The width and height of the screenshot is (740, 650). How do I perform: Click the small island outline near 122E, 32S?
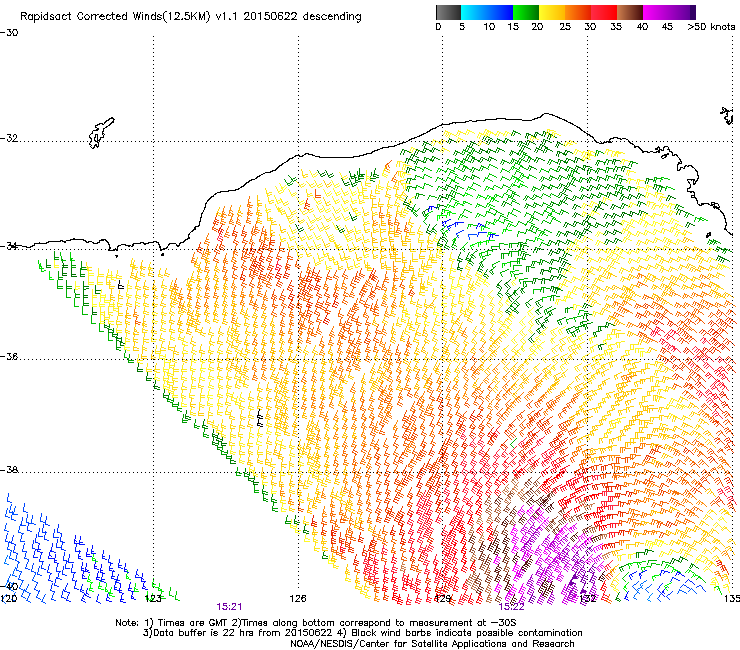point(101,133)
